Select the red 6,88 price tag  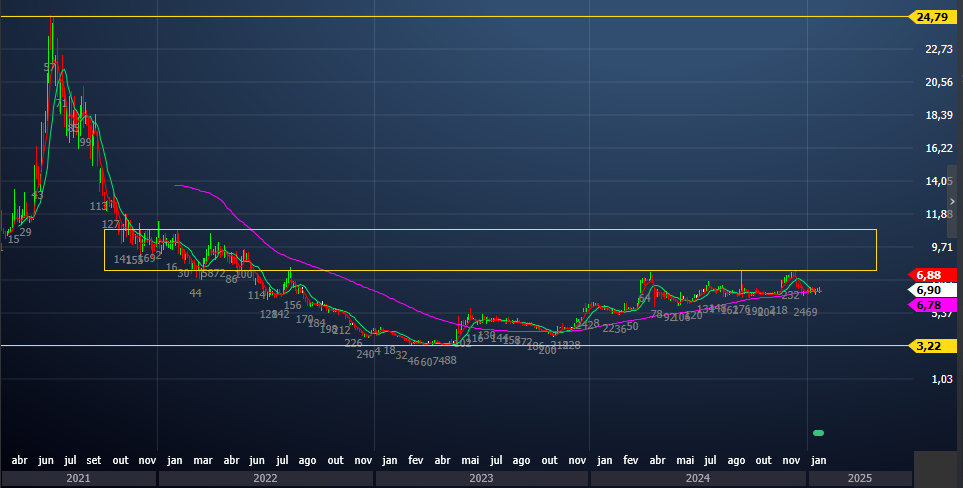(x=931, y=275)
